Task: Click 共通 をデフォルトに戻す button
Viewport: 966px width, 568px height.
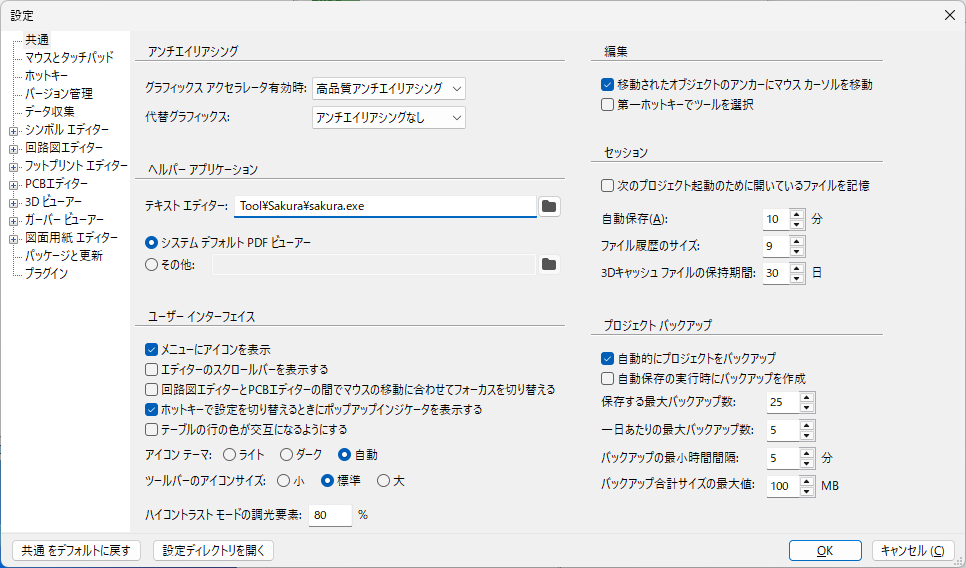Action: (76, 551)
